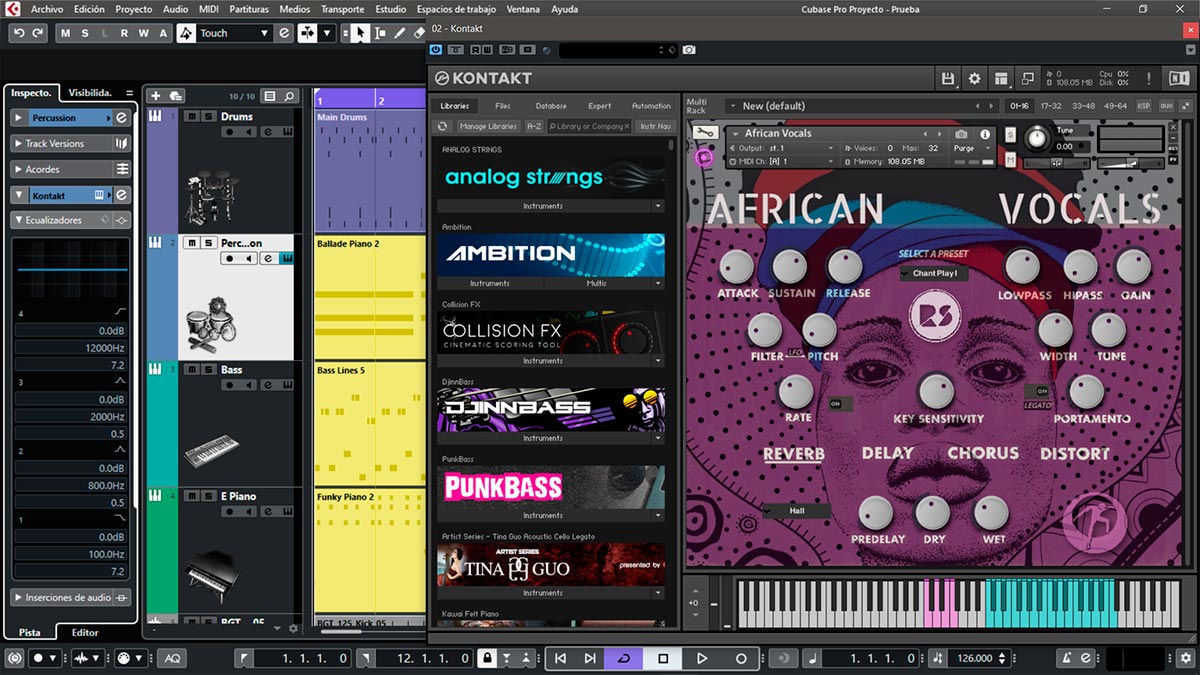The image size is (1200, 675).
Task: Open African Vocals wrench edit mode
Action: tap(704, 133)
